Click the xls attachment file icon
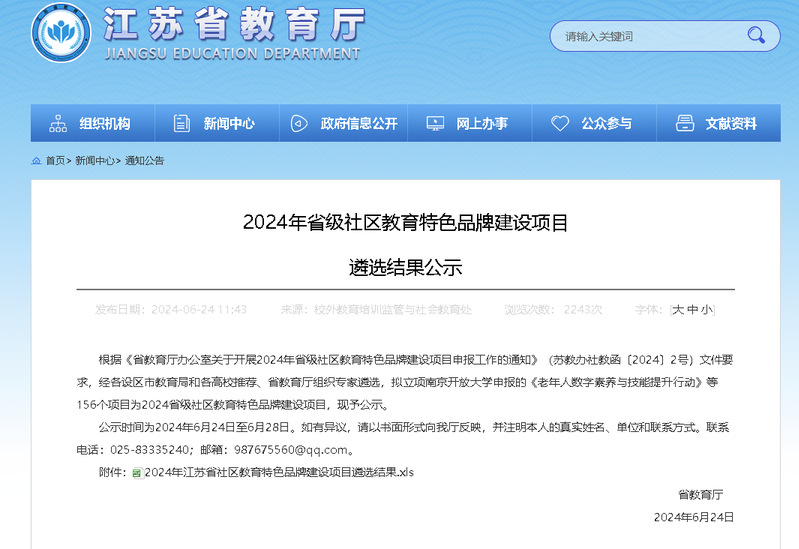799x549 pixels. (x=137, y=472)
